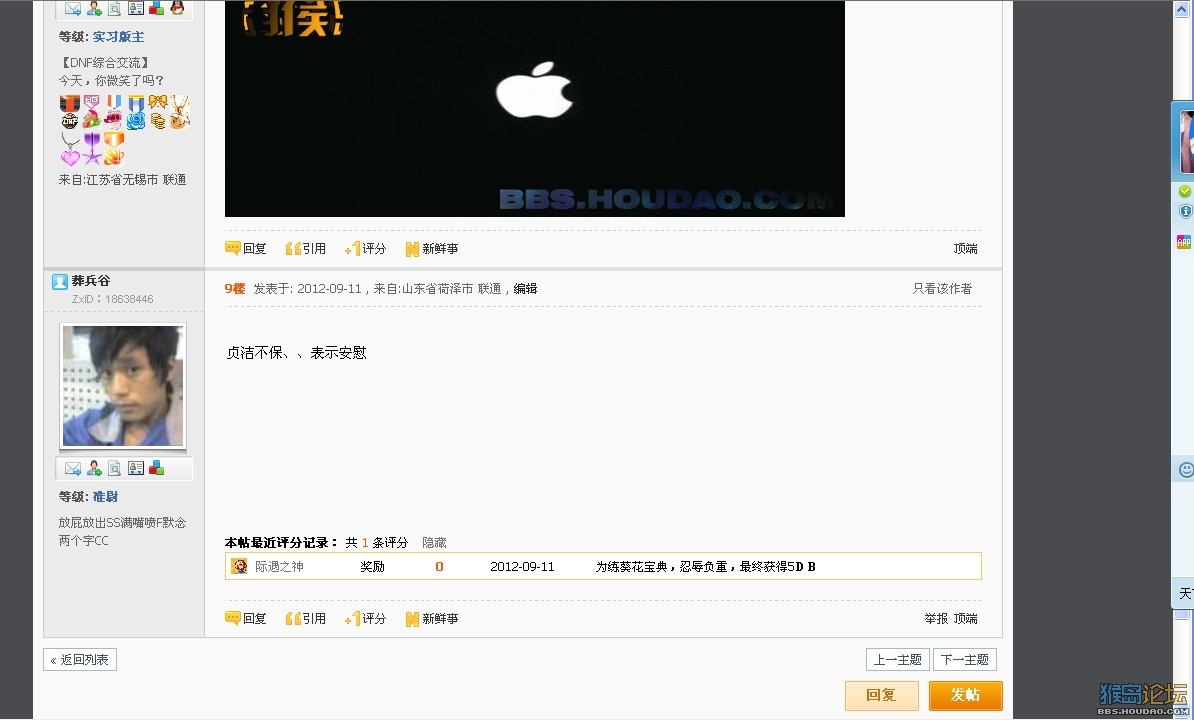Screen dimensions: 1194x720
Task: Reply to the Apple image post above
Action: (x=246, y=249)
